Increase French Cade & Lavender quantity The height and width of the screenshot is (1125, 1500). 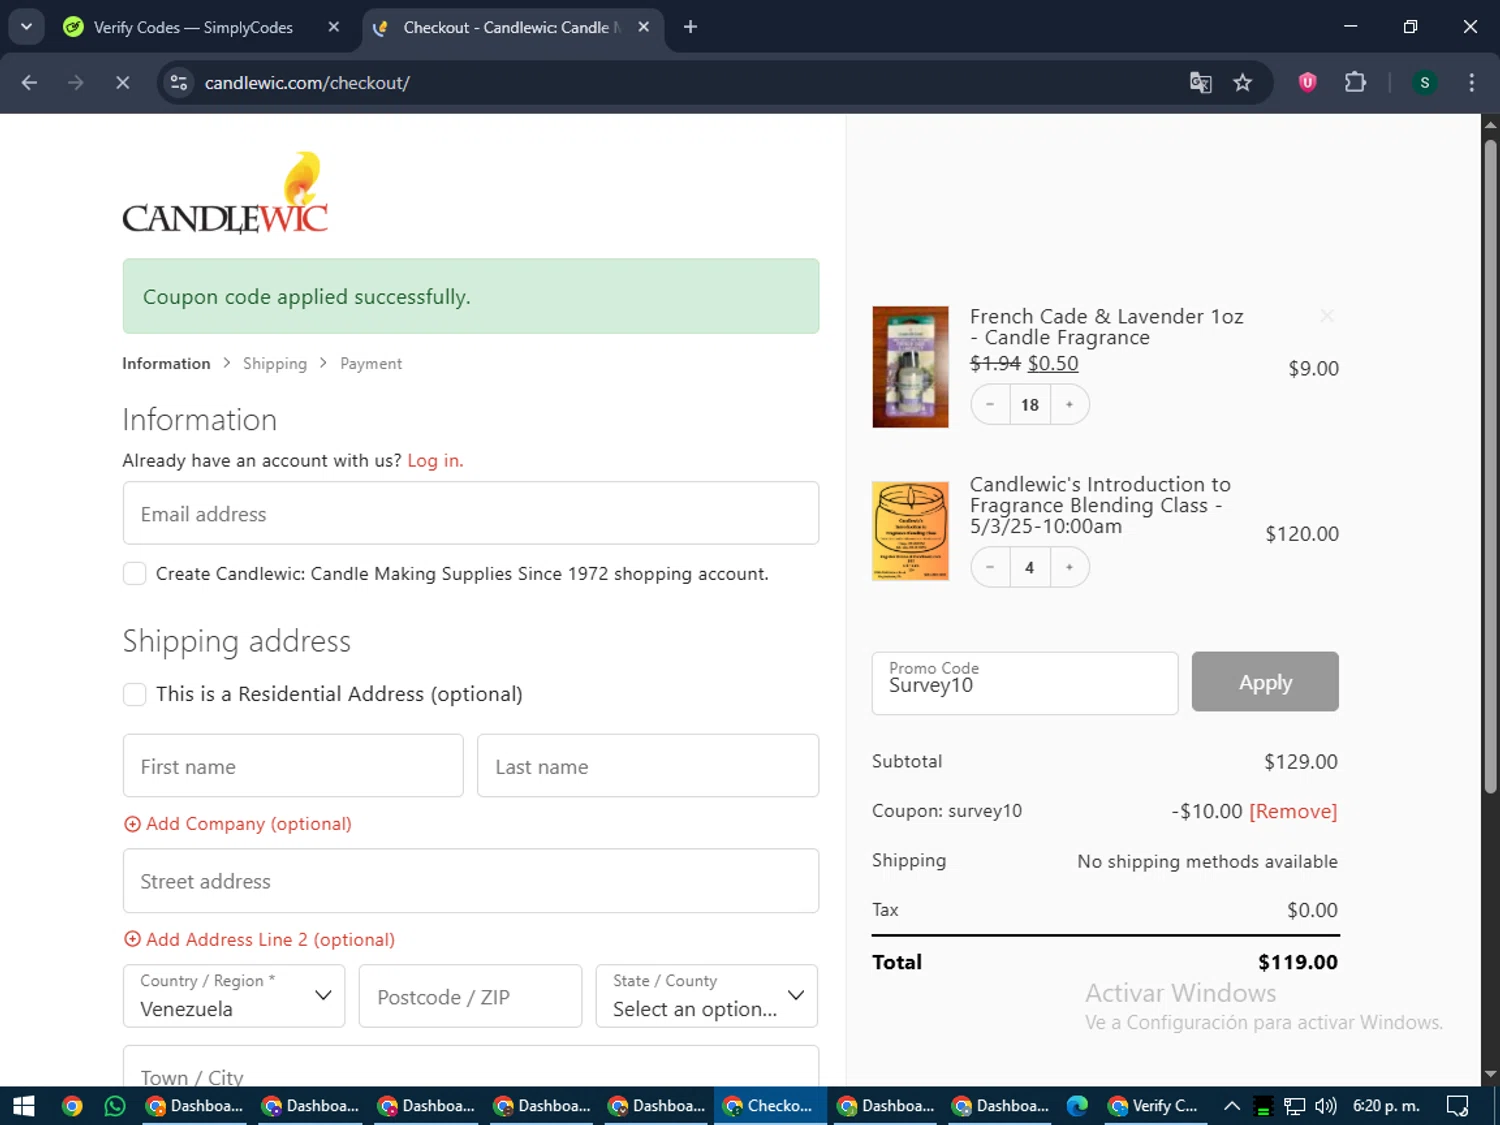(1070, 405)
